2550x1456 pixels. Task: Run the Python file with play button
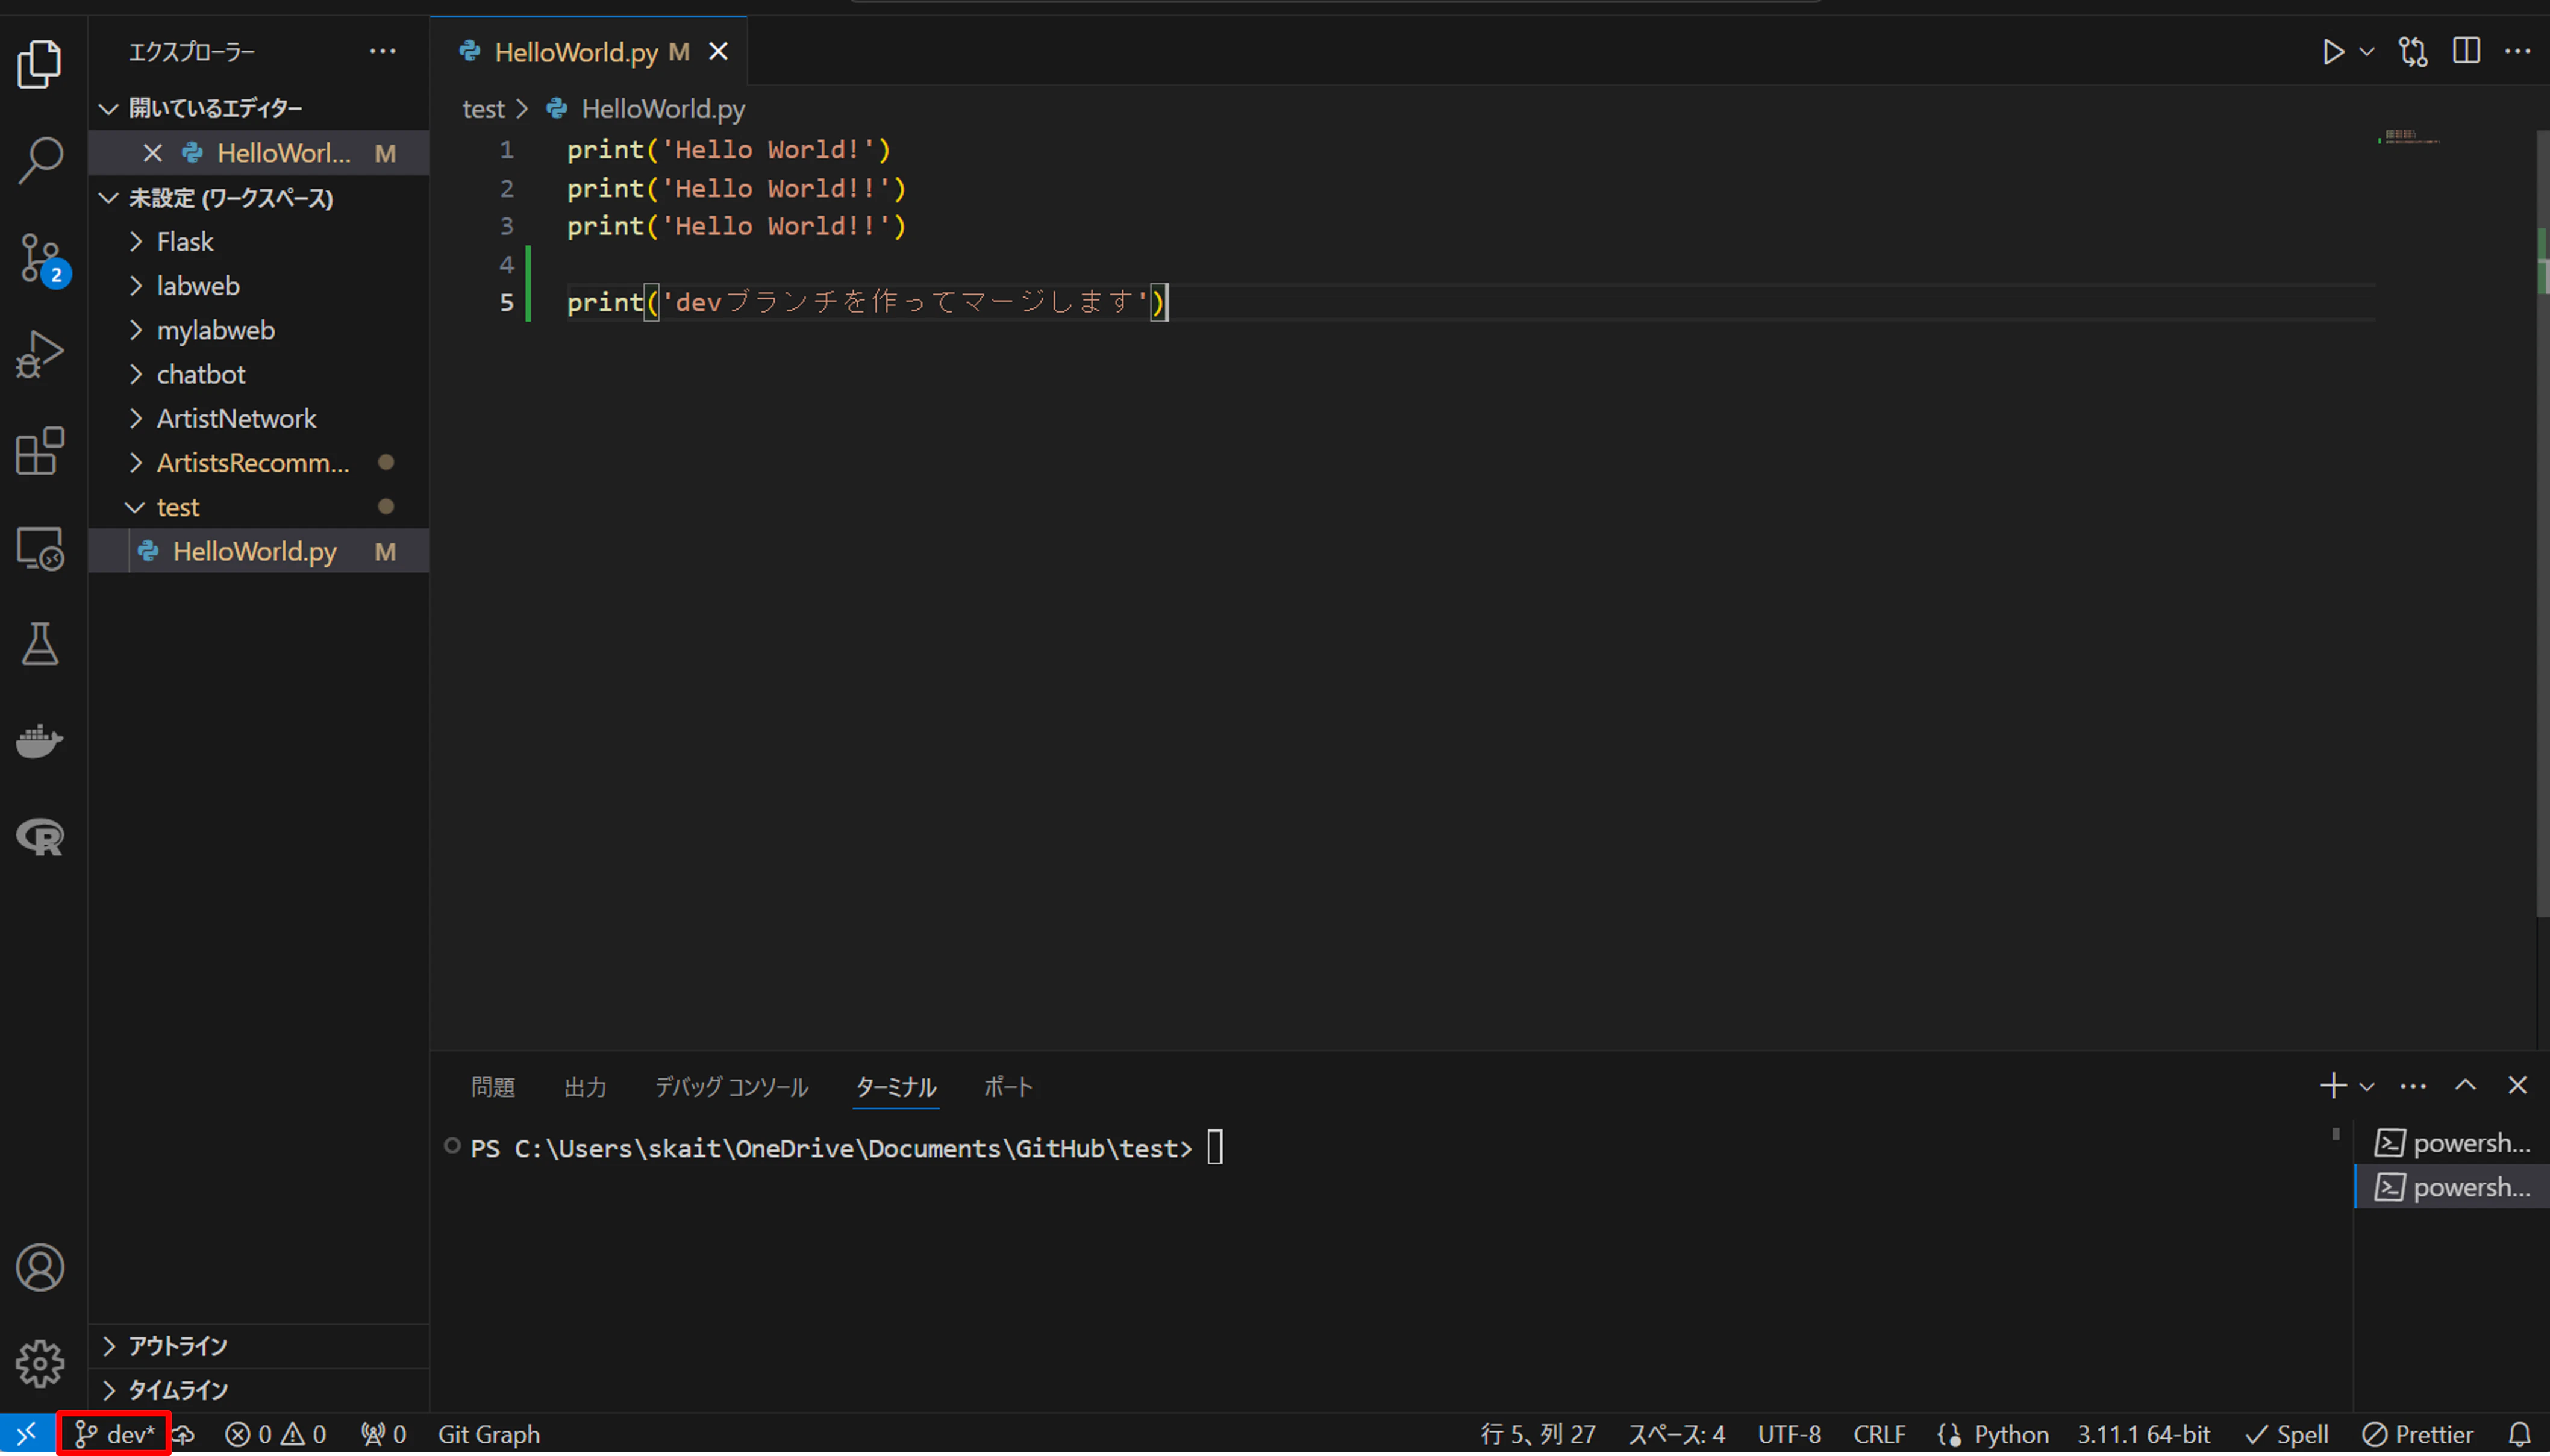tap(2333, 52)
